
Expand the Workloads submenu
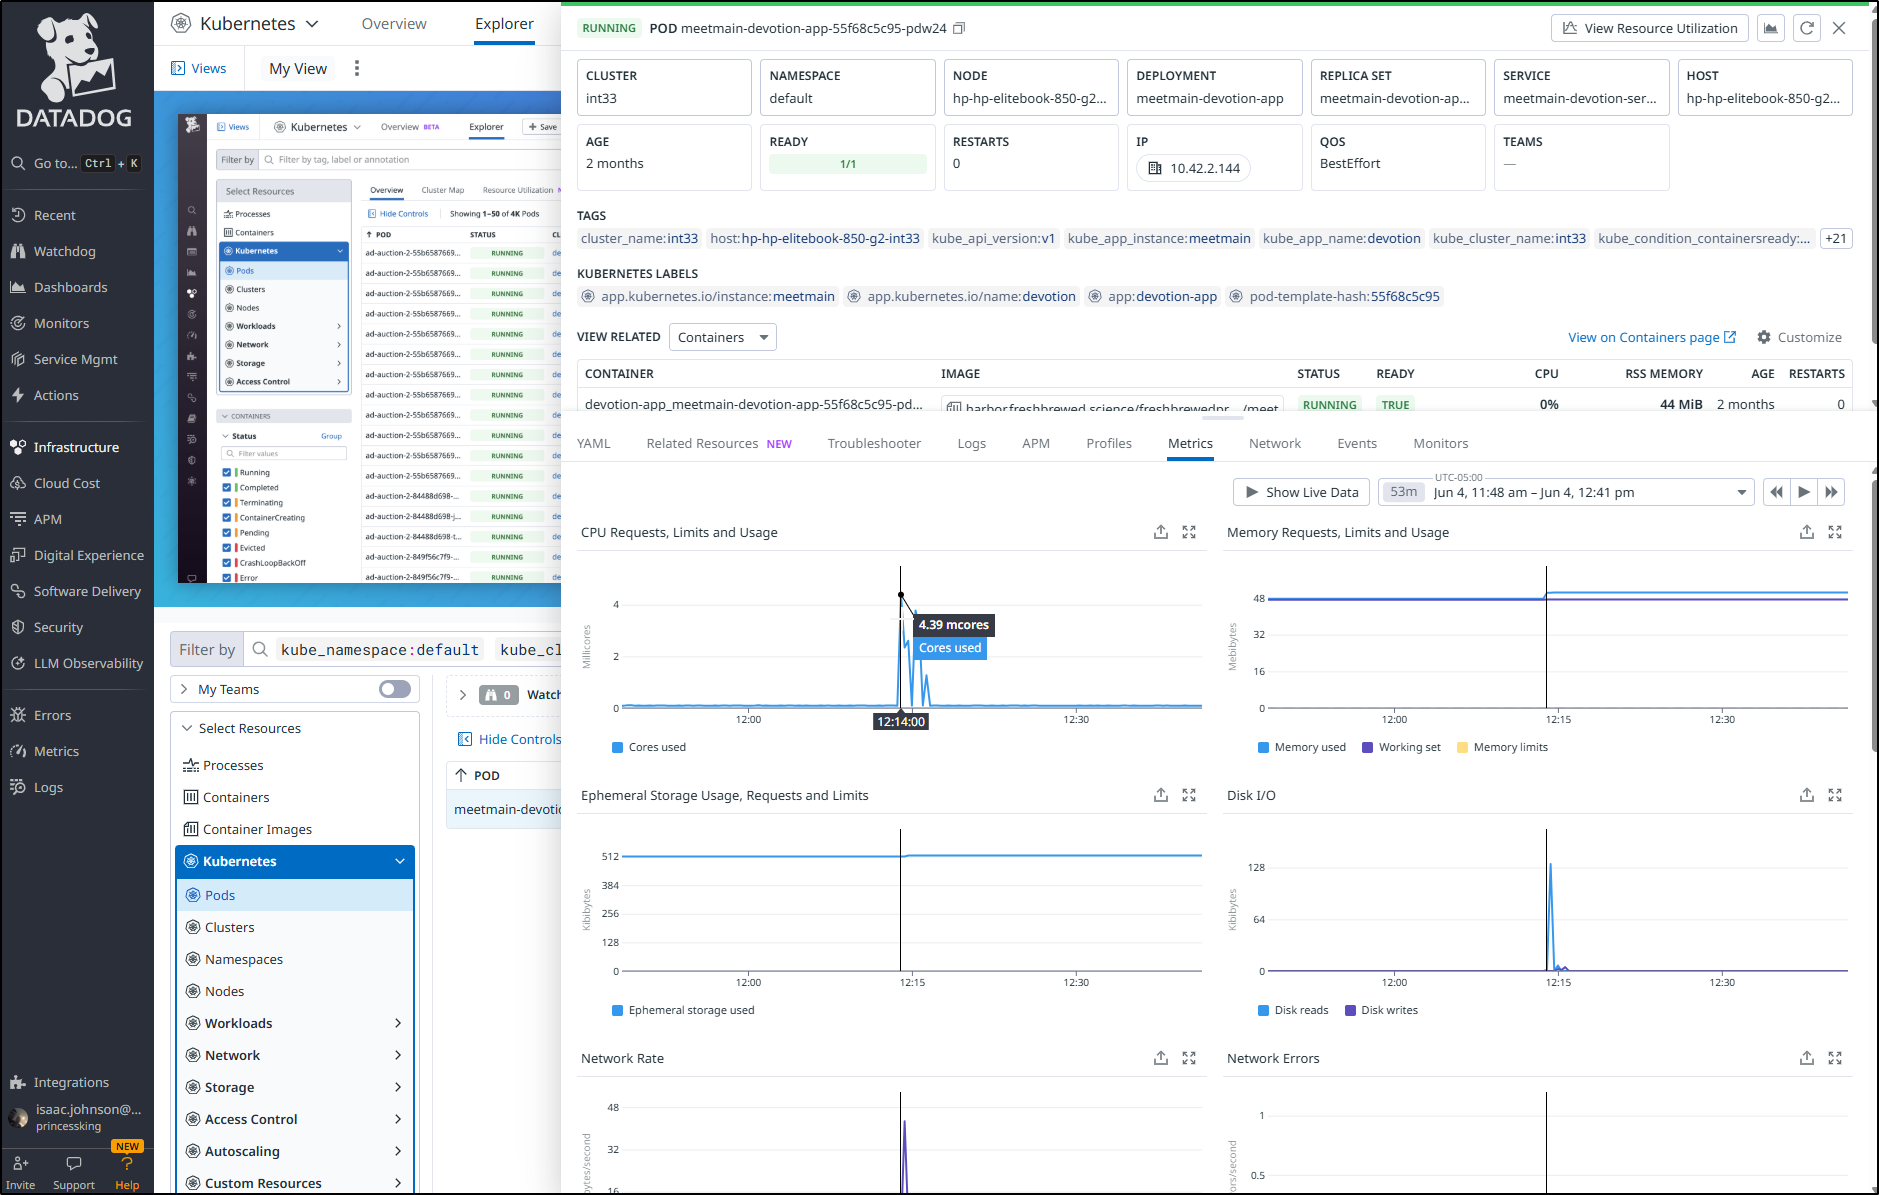[398, 1023]
